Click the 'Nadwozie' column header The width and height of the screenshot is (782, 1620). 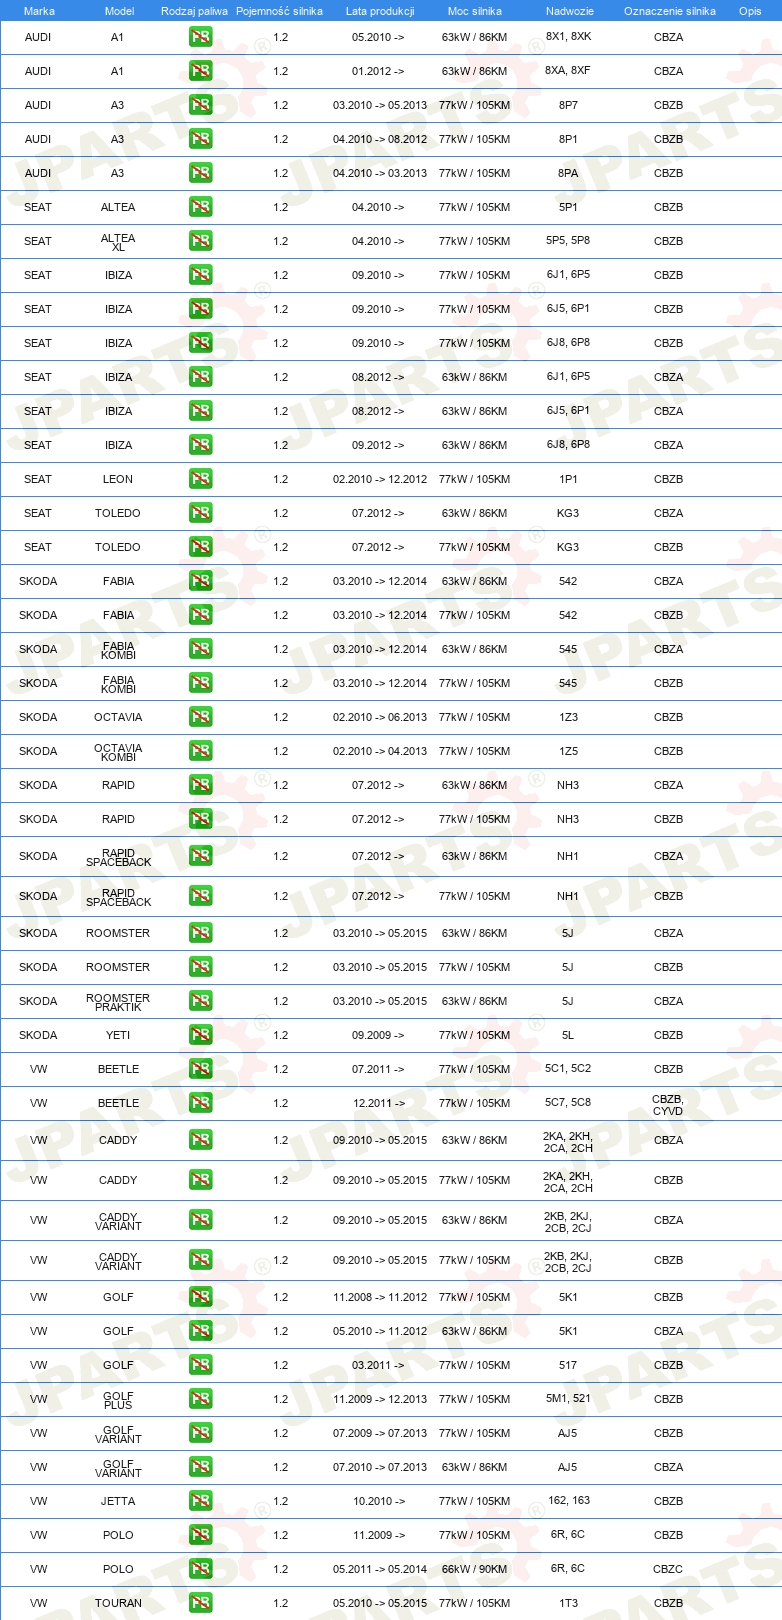click(x=570, y=11)
